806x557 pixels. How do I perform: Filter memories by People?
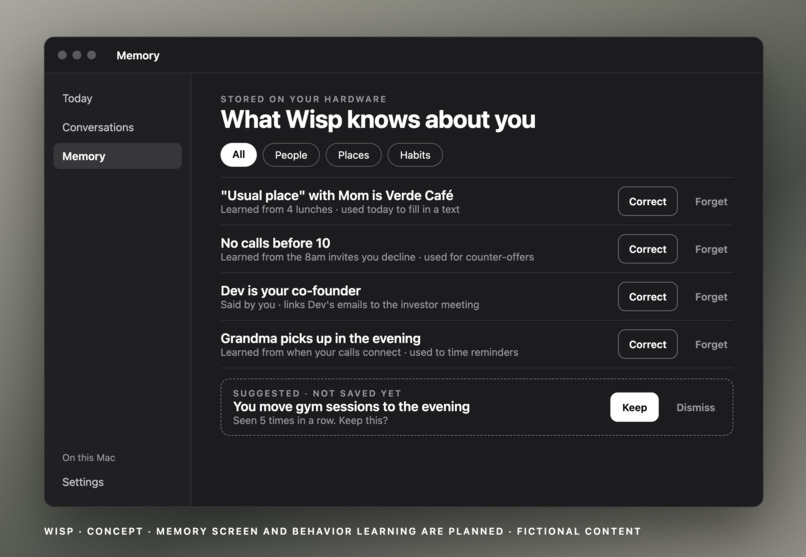click(291, 155)
